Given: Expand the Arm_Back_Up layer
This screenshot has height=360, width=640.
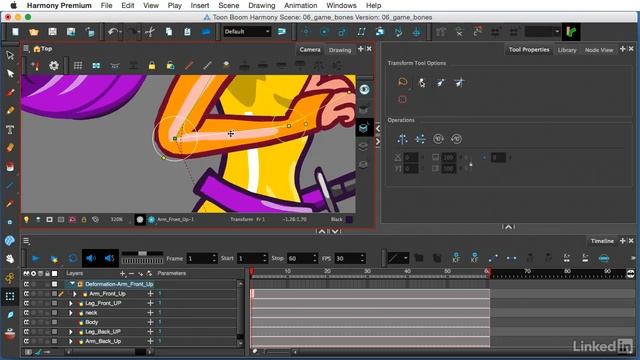Looking at the screenshot, I should (71, 341).
